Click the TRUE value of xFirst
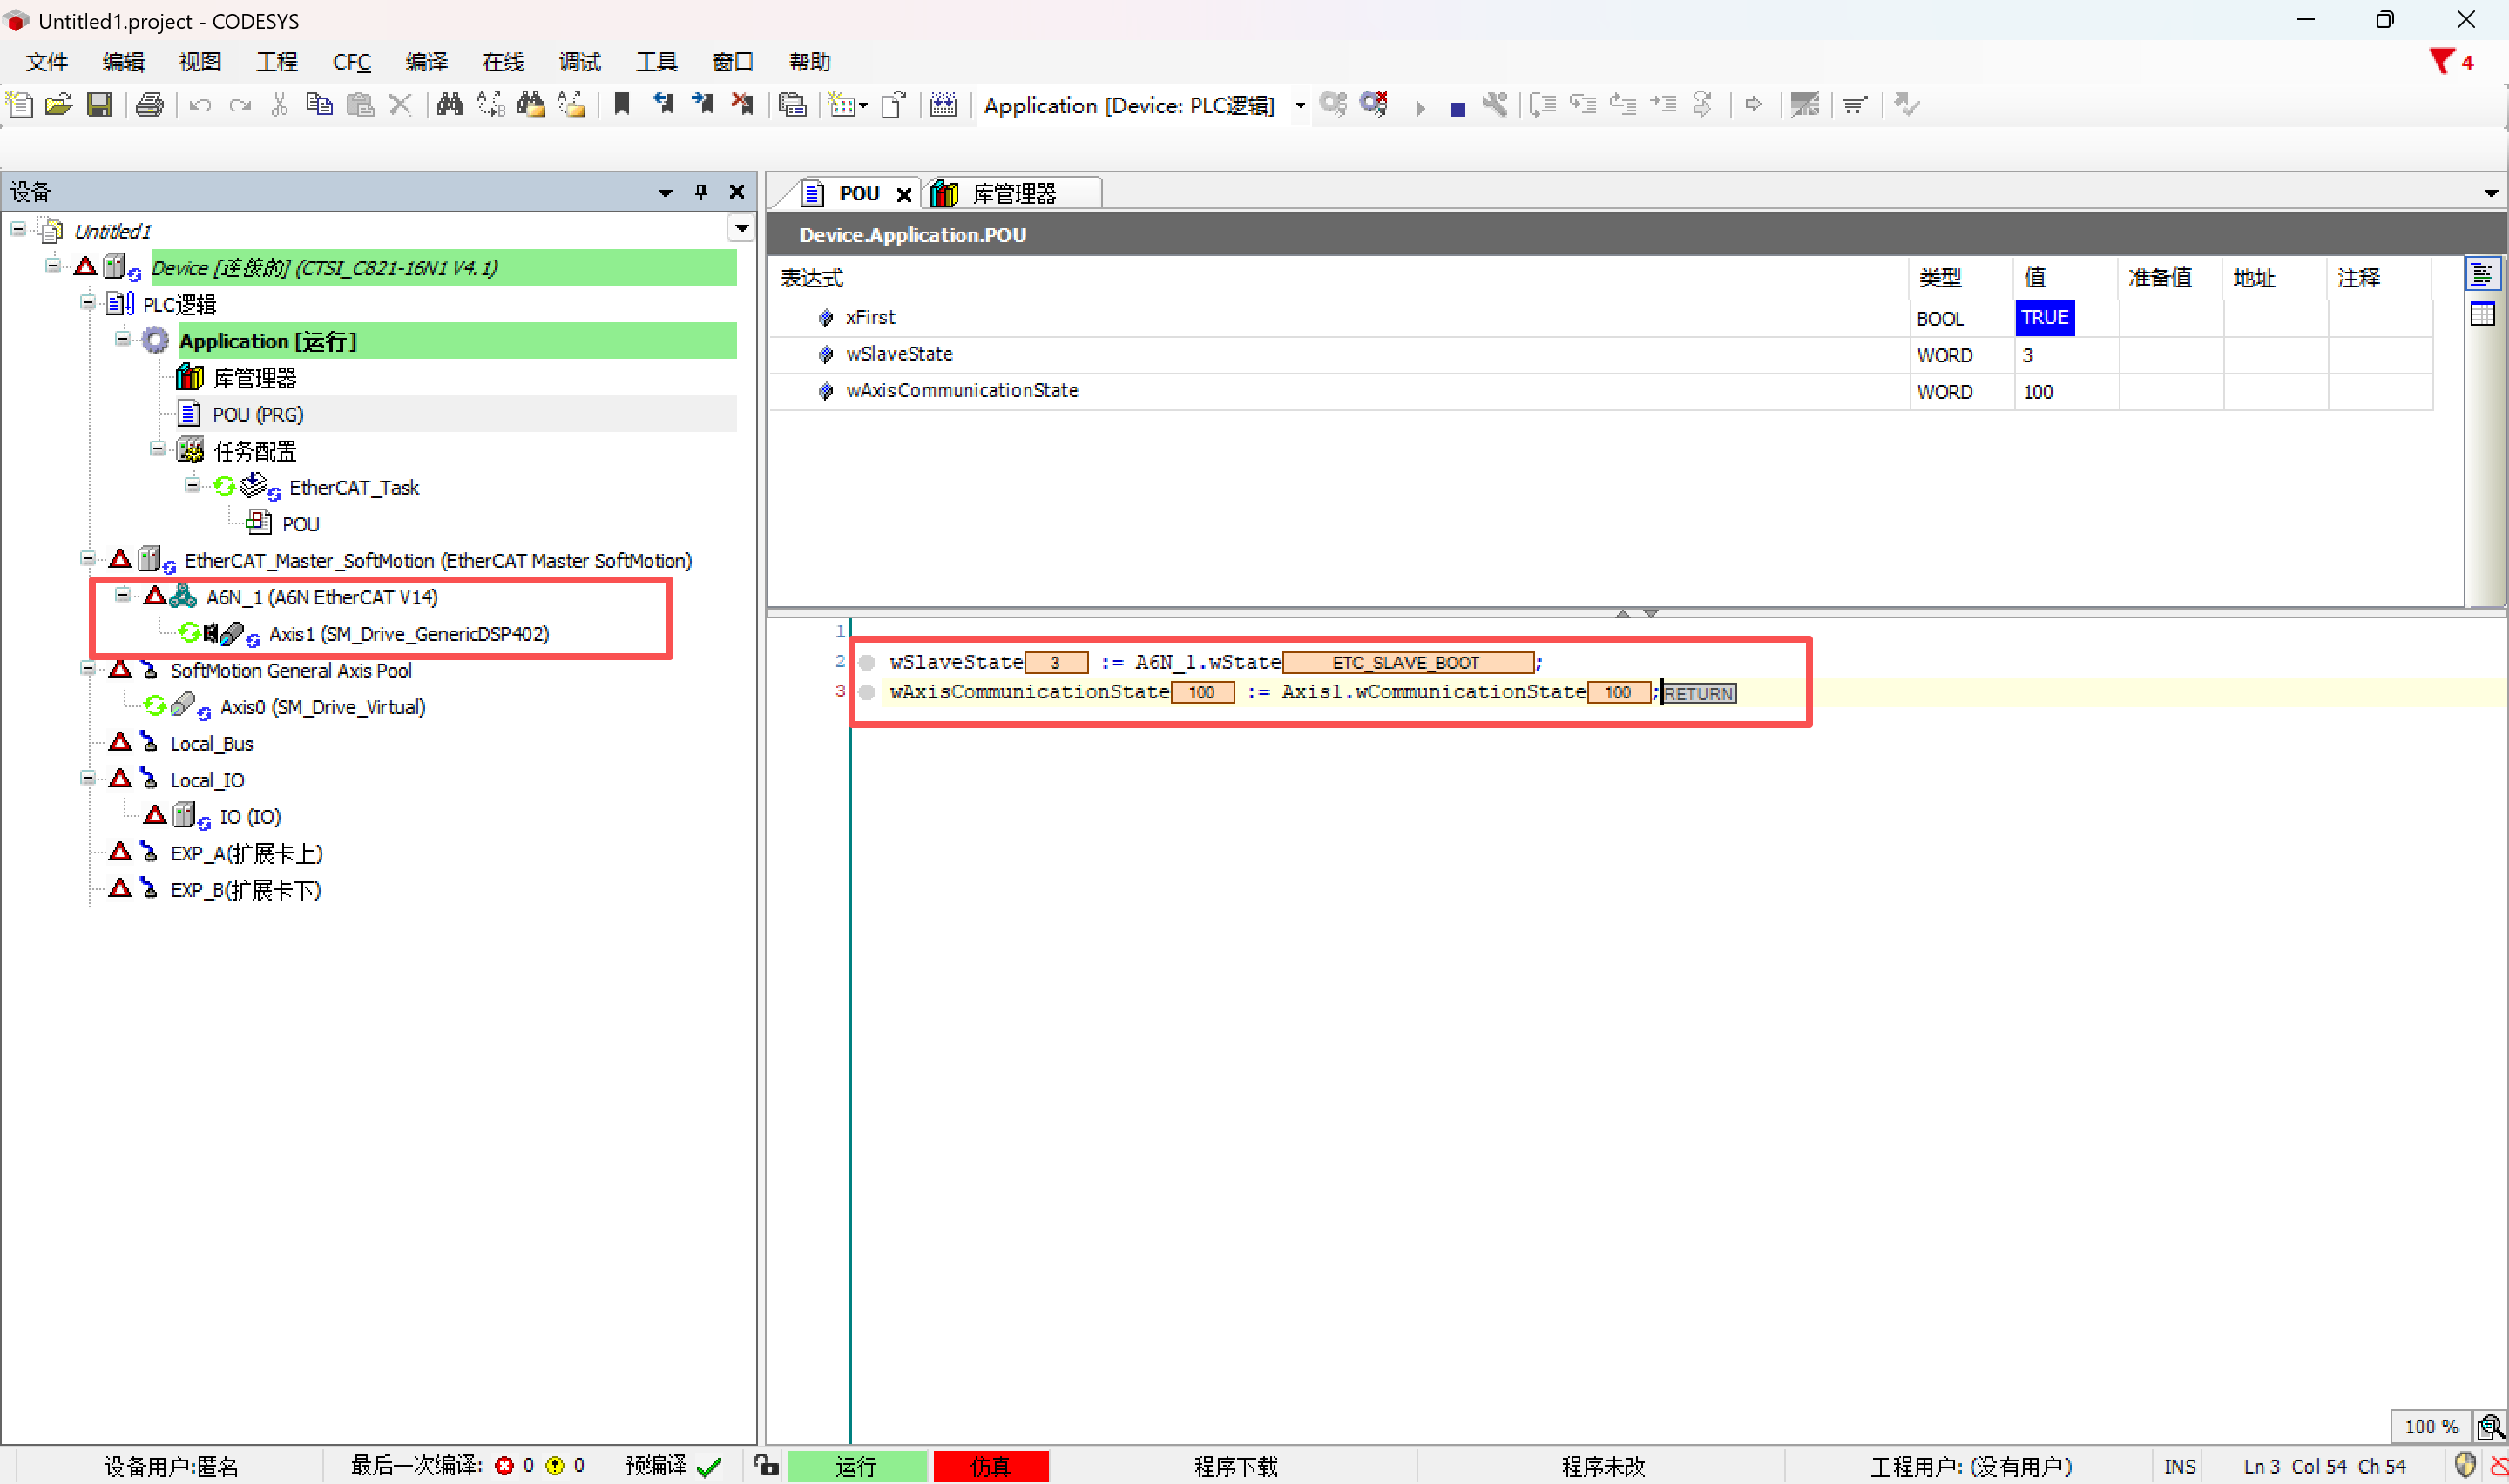This screenshot has width=2509, height=1484. click(2044, 318)
